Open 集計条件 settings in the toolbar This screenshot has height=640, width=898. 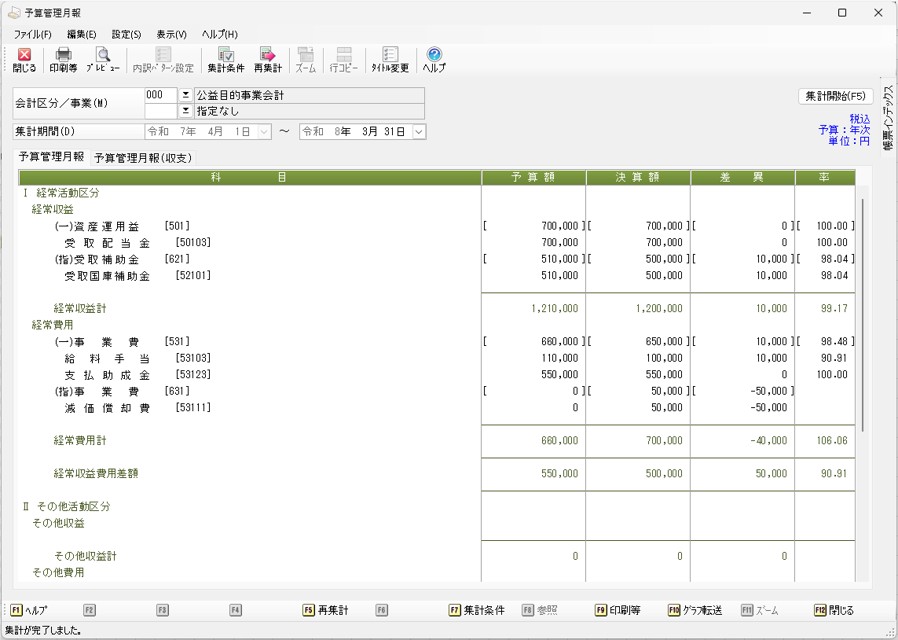(226, 60)
